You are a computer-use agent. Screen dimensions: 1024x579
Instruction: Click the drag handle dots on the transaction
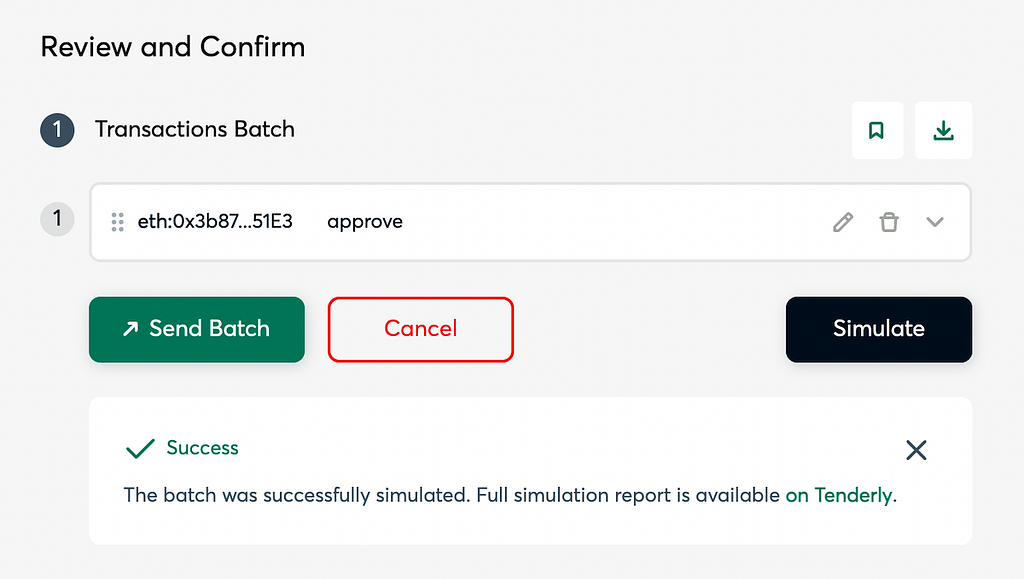tap(118, 222)
